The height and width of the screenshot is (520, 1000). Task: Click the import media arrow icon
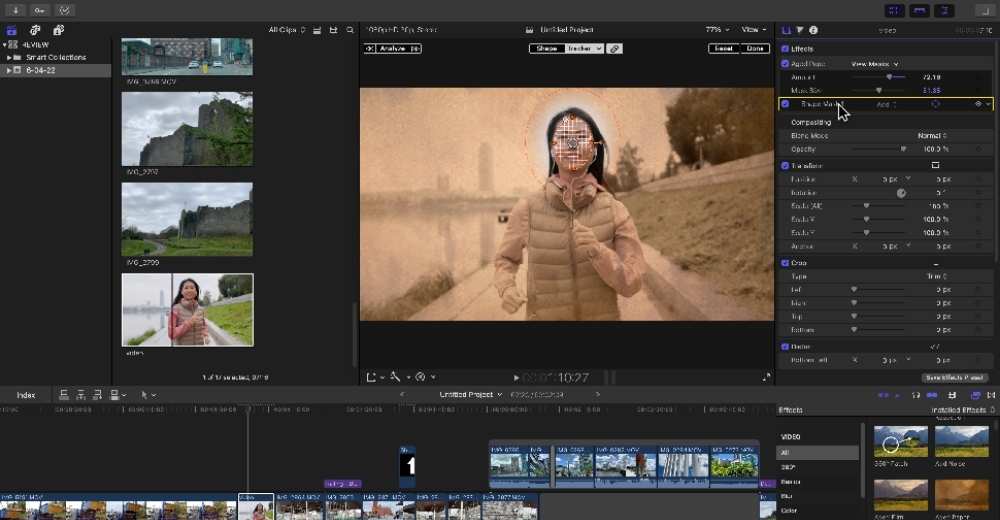16,10
